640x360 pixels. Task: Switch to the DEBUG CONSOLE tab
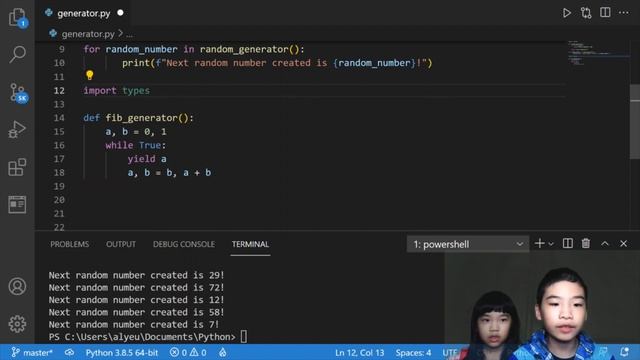click(x=184, y=244)
